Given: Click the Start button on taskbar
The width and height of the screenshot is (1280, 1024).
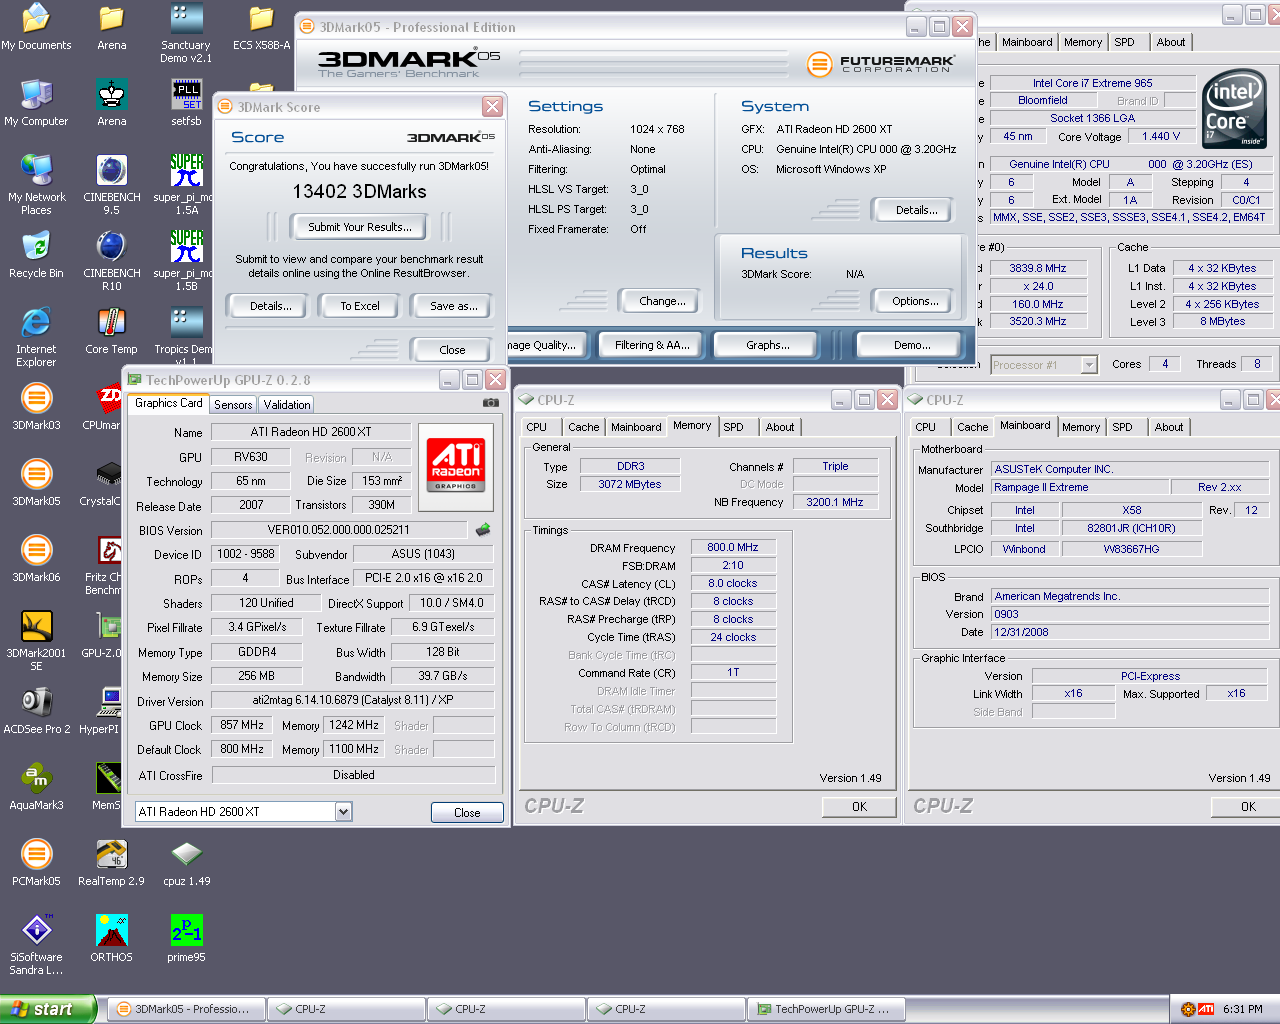Looking at the screenshot, I should [x=48, y=1009].
